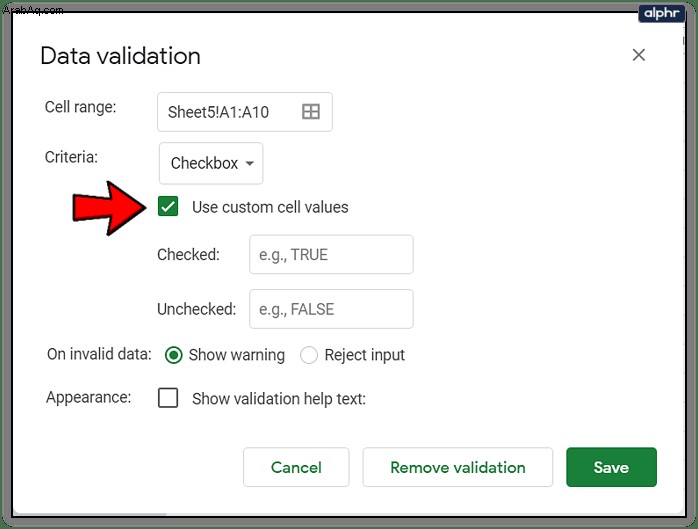698x529 pixels.
Task: Click the Cancel button
Action: (x=296, y=467)
